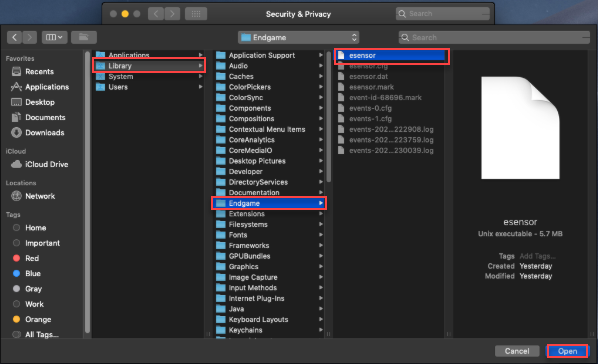
Task: Click Add Tags in preview pane
Action: point(537,256)
